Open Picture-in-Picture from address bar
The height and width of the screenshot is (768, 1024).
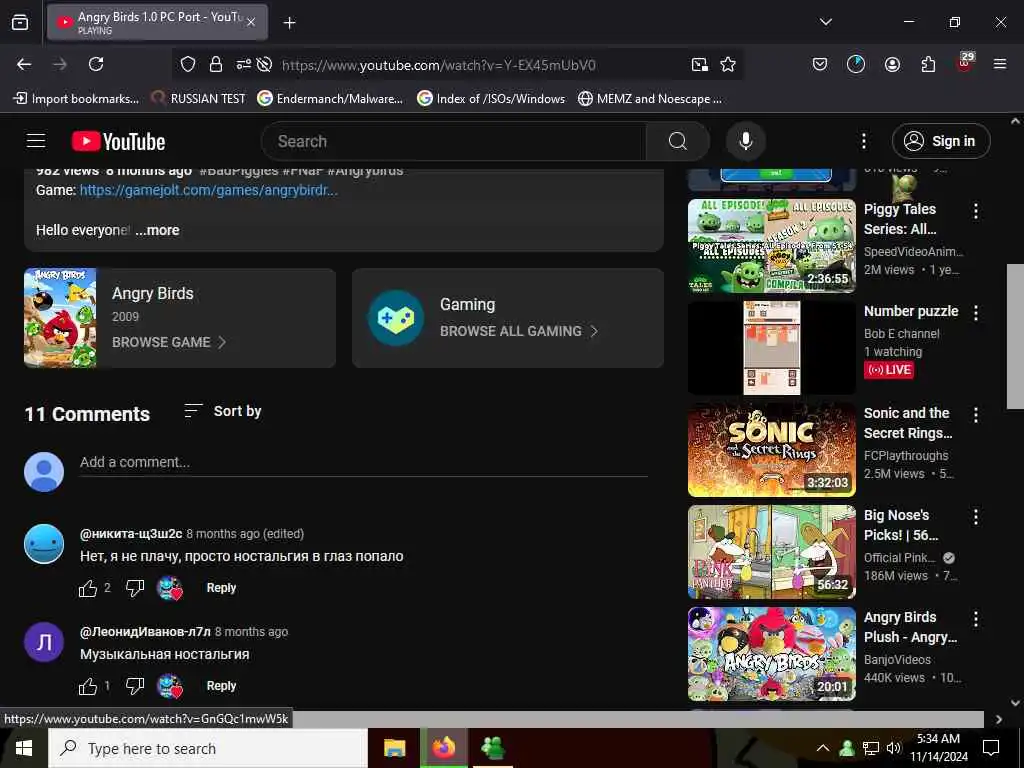tap(699, 64)
